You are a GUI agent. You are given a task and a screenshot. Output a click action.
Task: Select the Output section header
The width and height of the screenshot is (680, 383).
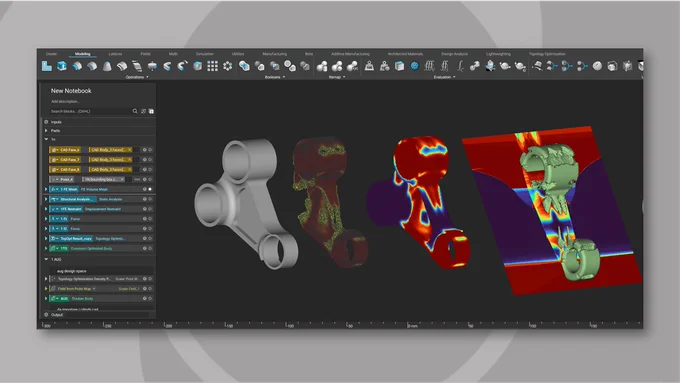(x=57, y=315)
